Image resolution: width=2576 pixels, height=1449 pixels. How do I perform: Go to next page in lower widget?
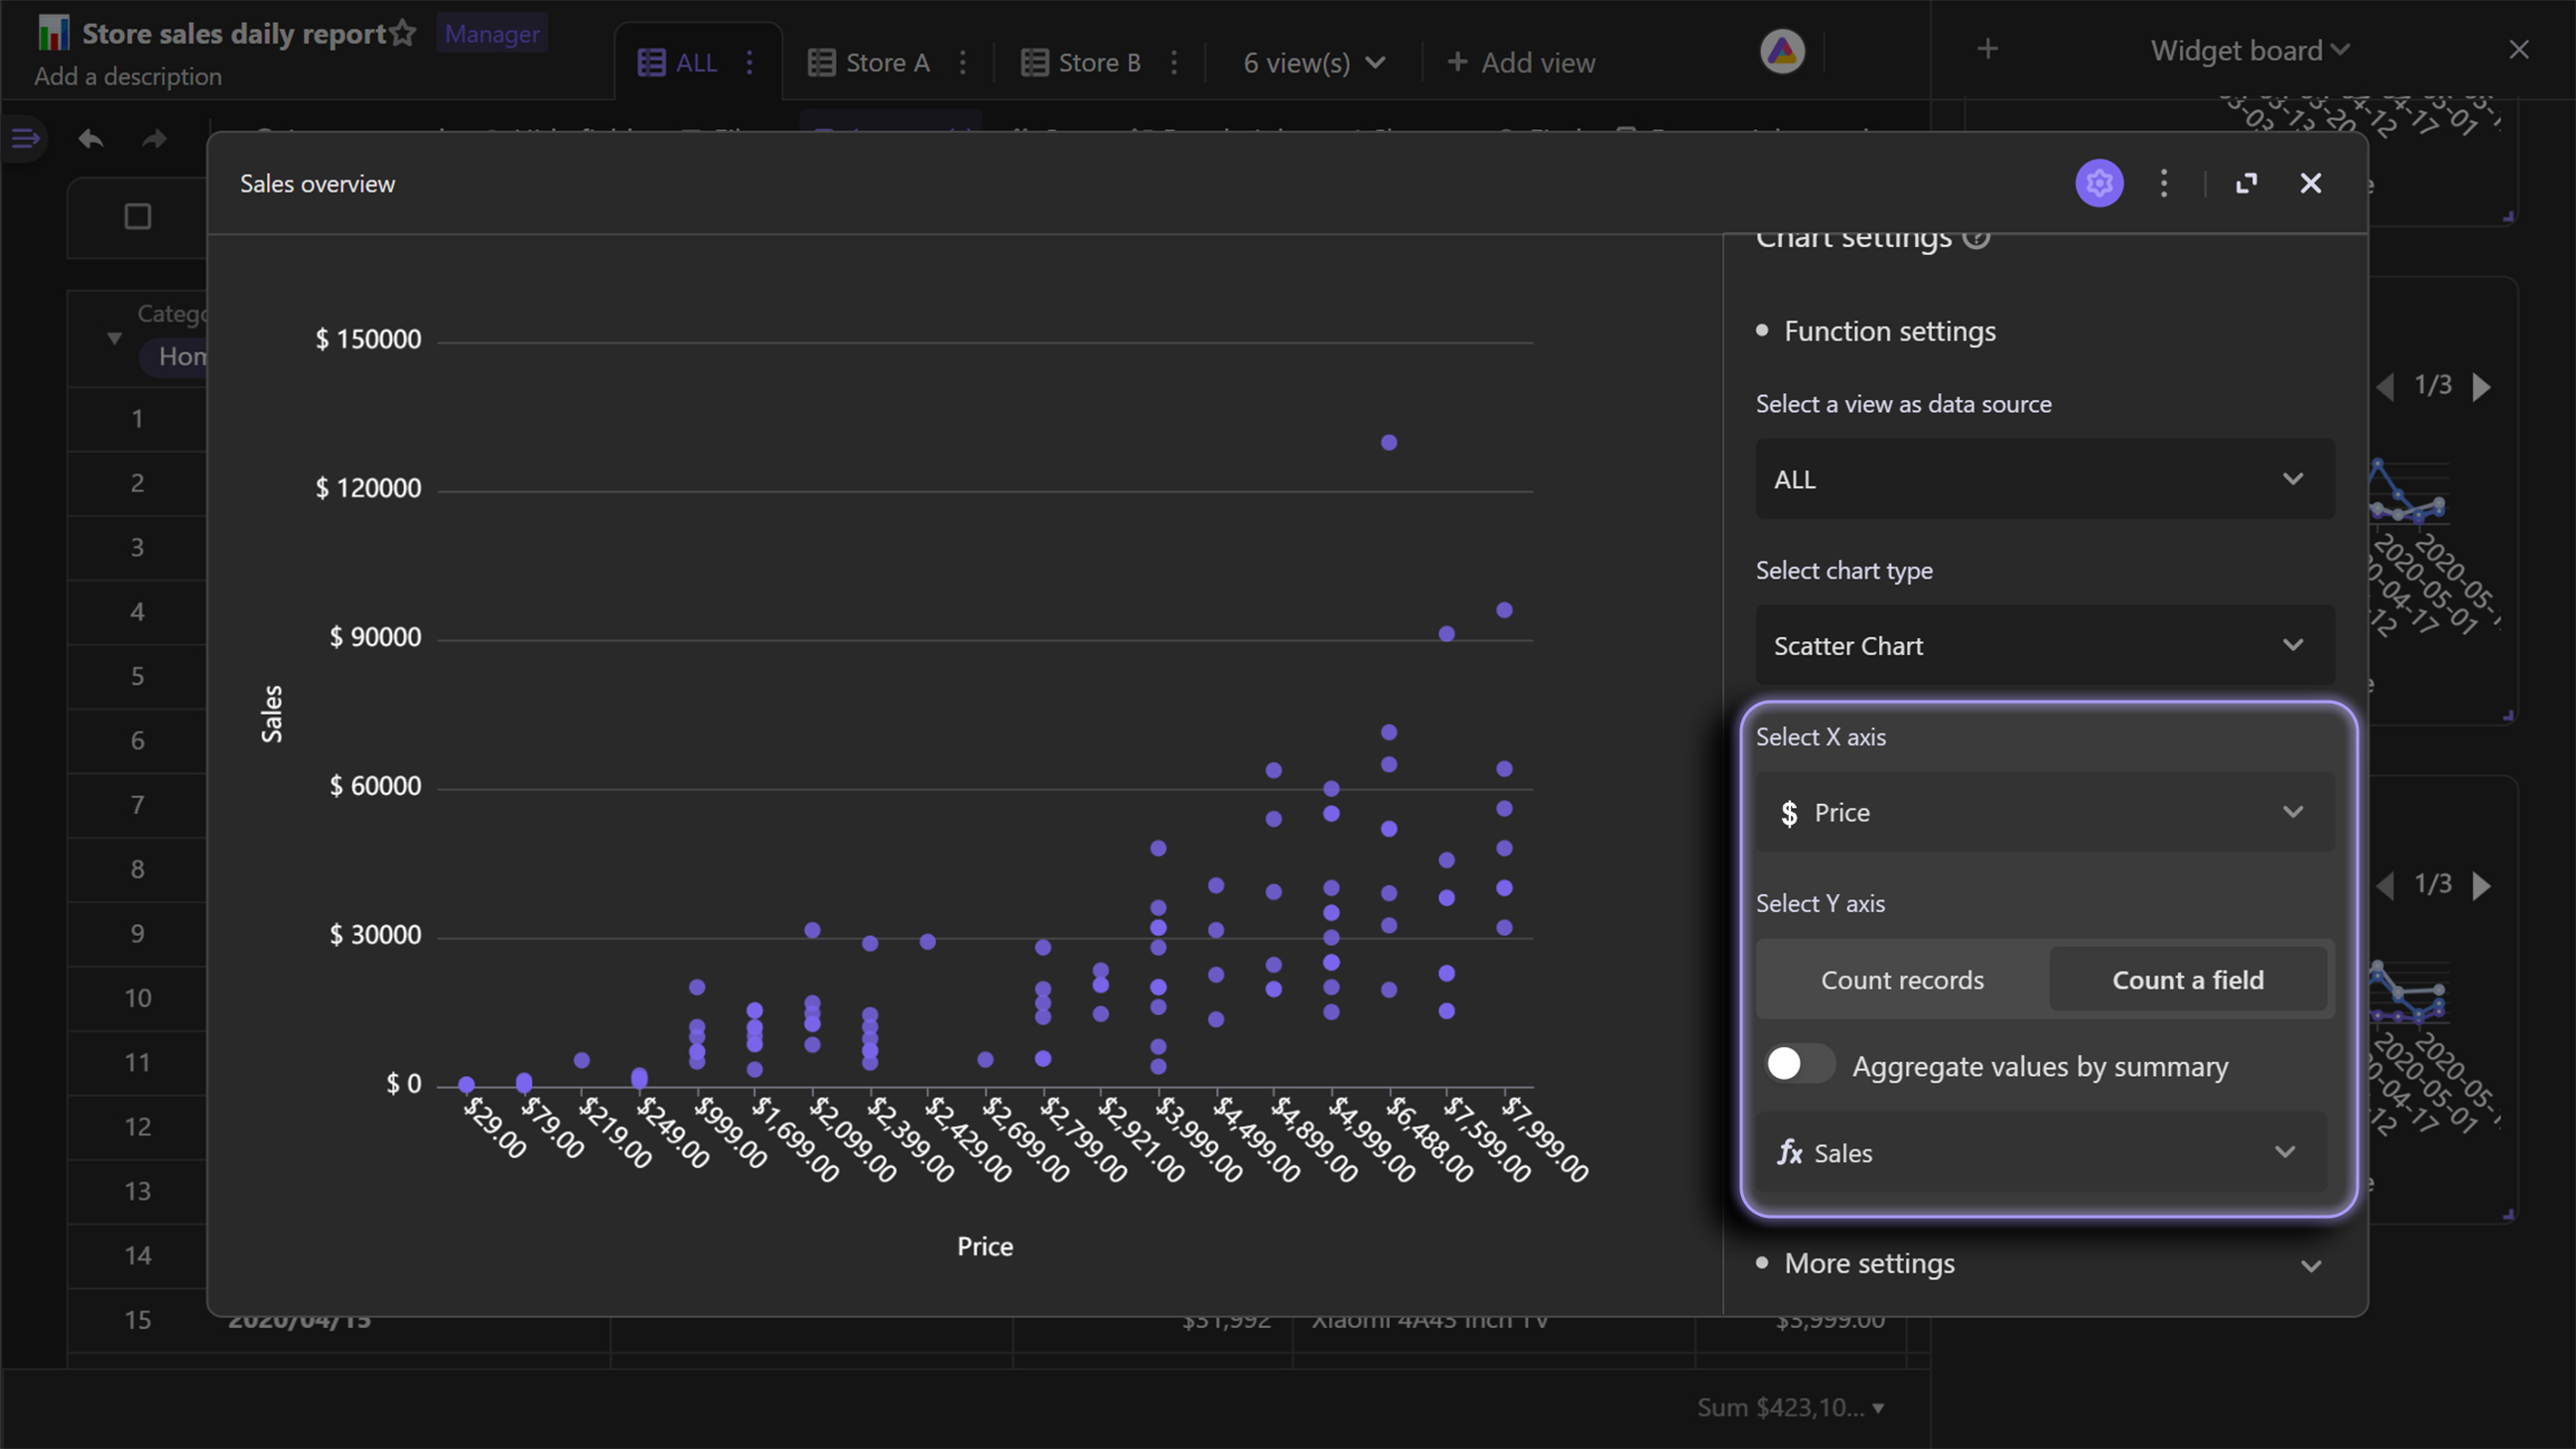tap(2482, 885)
